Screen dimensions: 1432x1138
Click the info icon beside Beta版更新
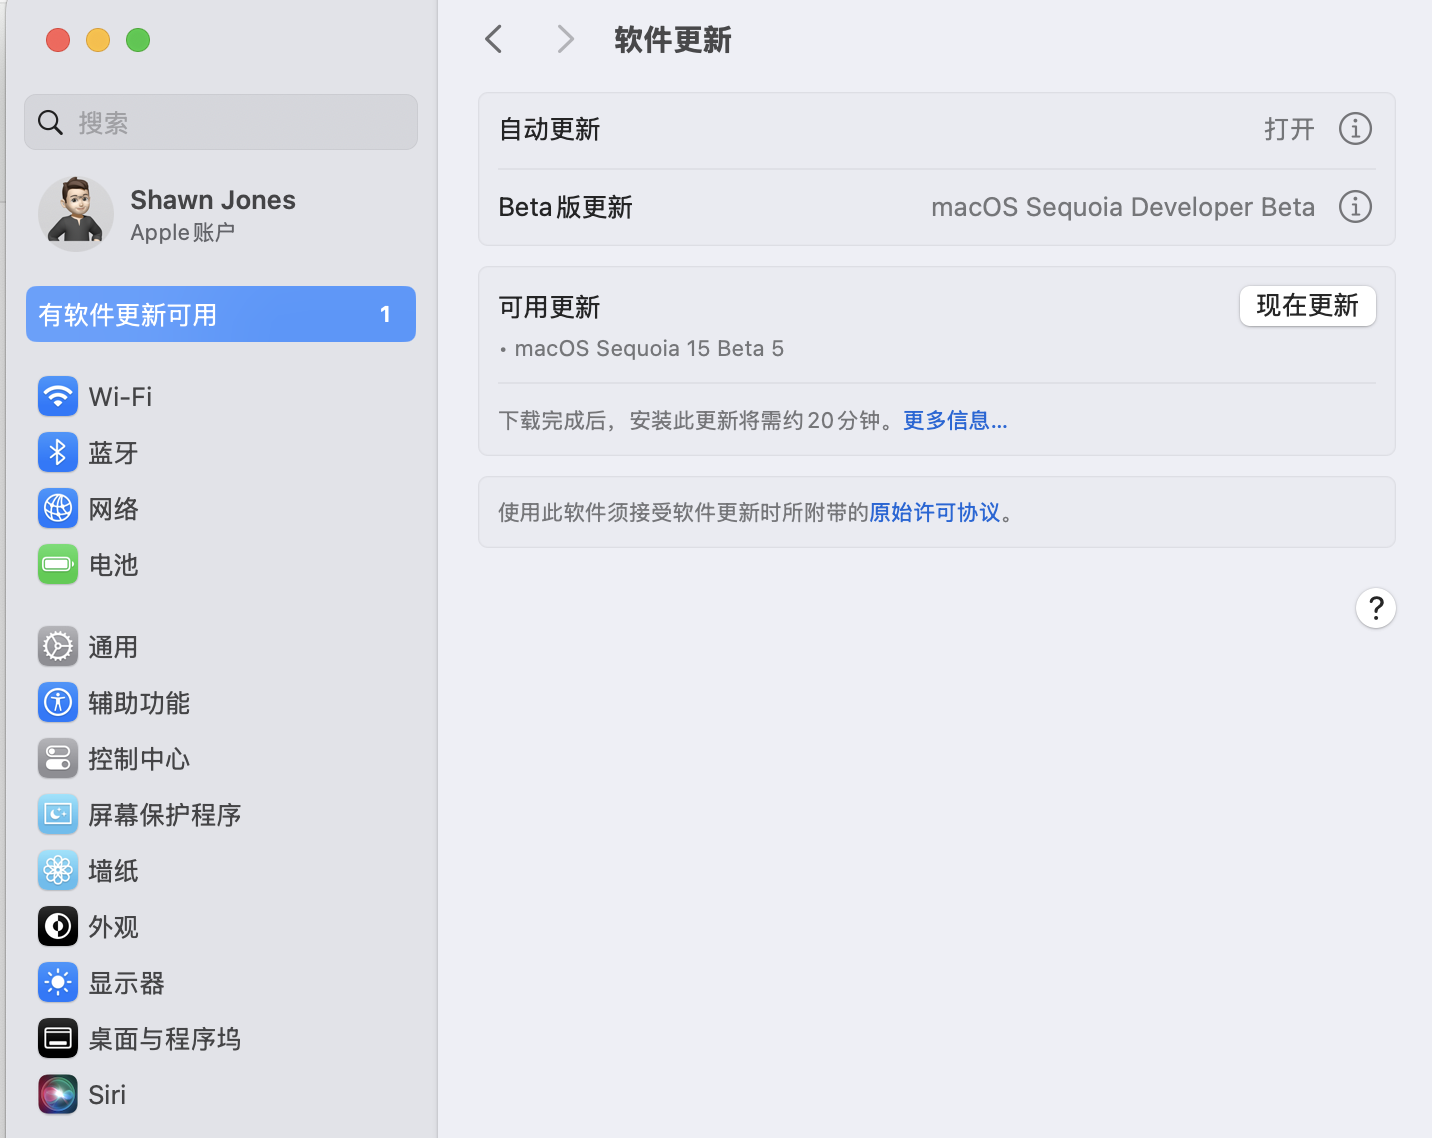(x=1355, y=207)
